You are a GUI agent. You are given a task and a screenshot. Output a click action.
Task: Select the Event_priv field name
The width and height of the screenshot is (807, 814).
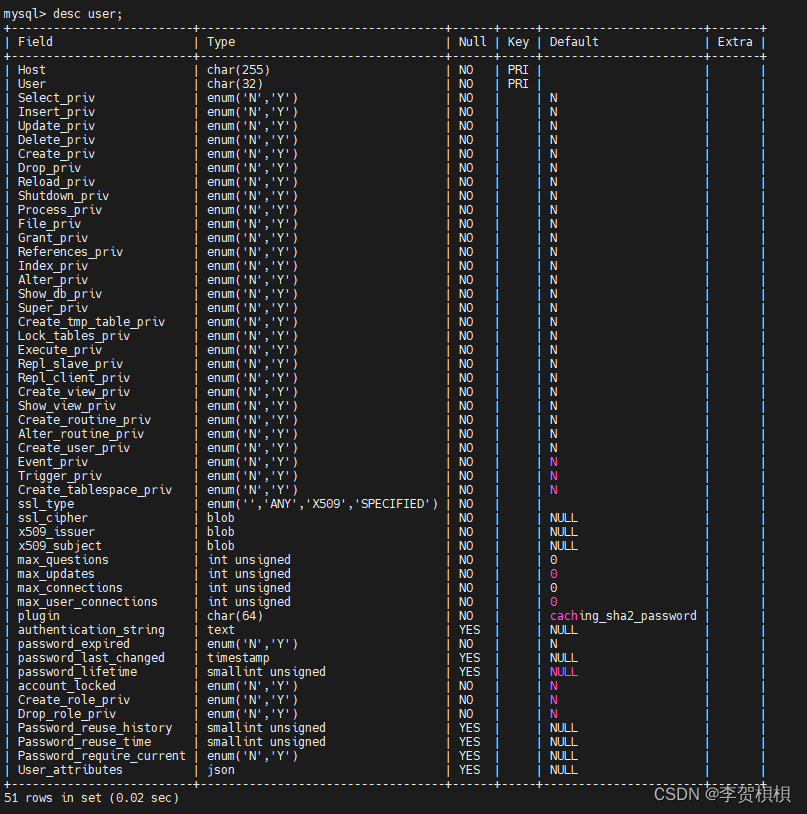coord(53,463)
